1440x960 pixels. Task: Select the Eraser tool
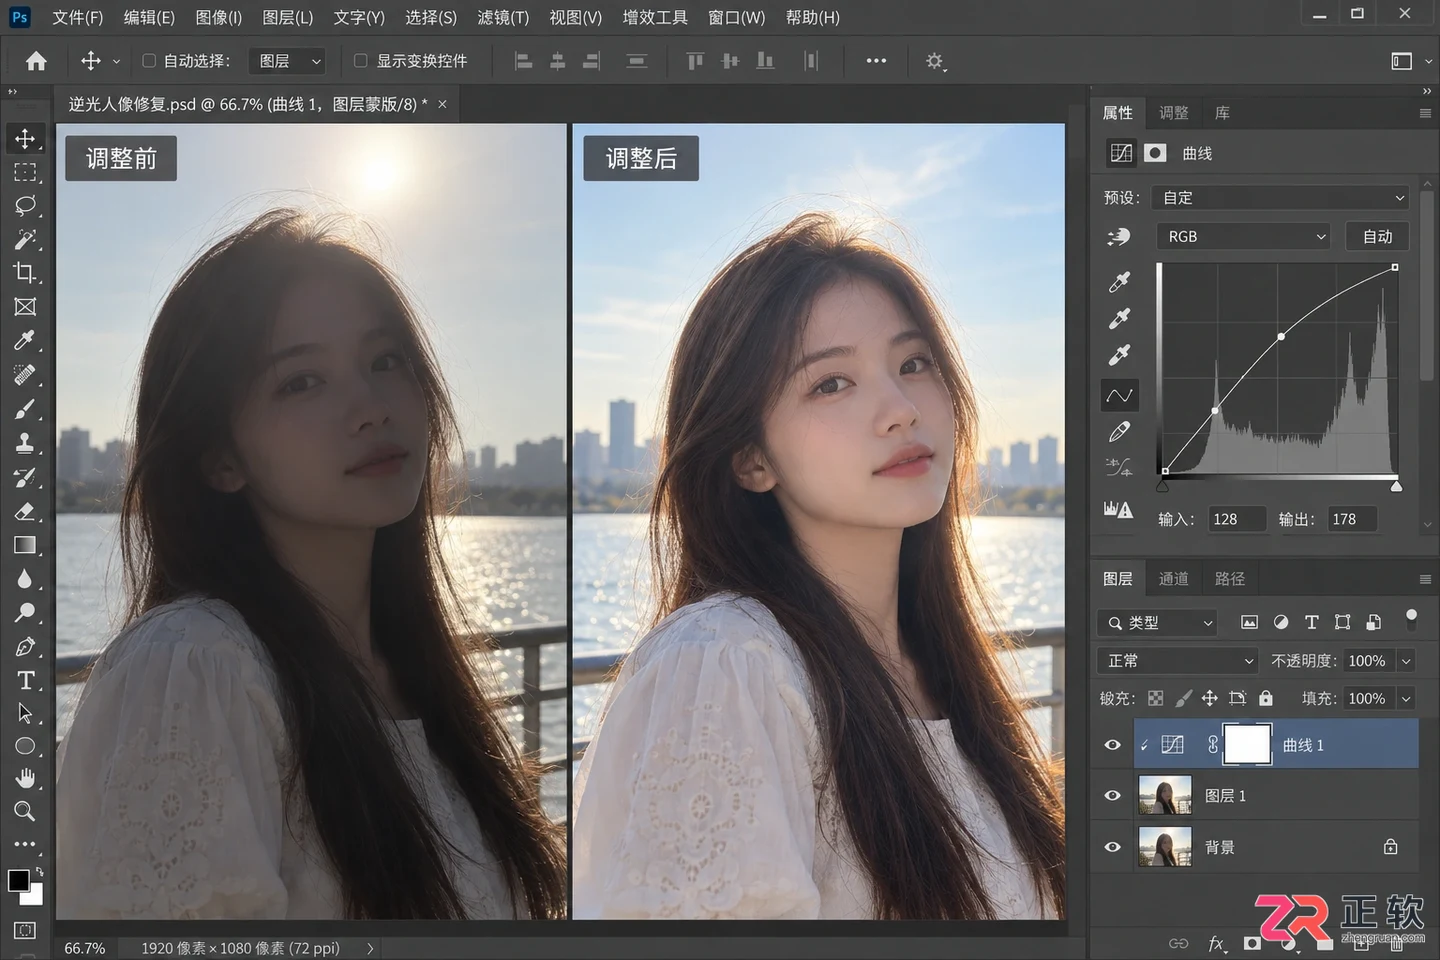pyautogui.click(x=25, y=511)
